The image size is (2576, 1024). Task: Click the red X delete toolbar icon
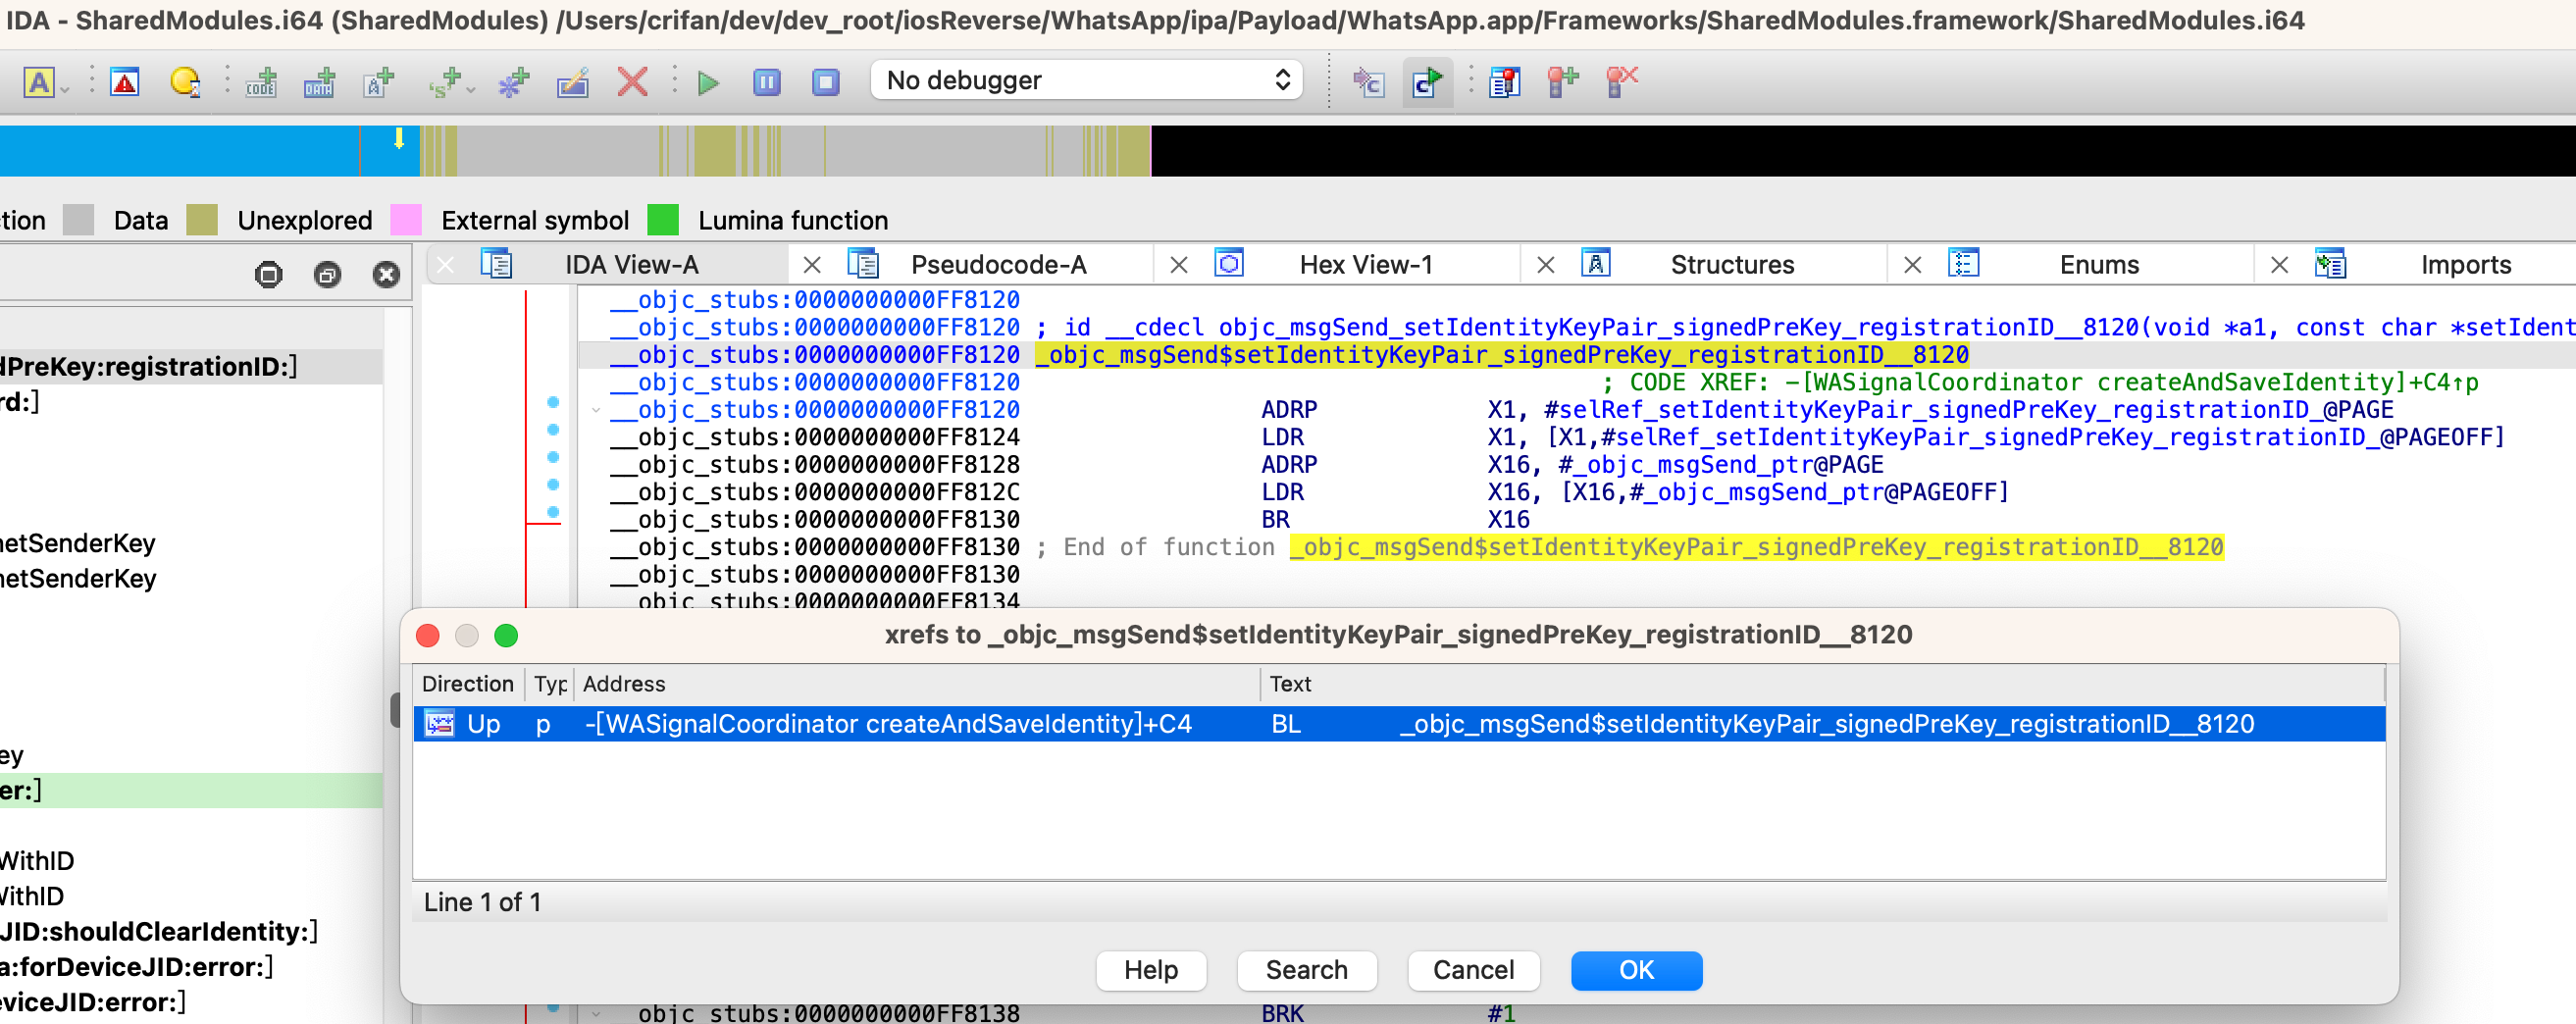click(632, 81)
